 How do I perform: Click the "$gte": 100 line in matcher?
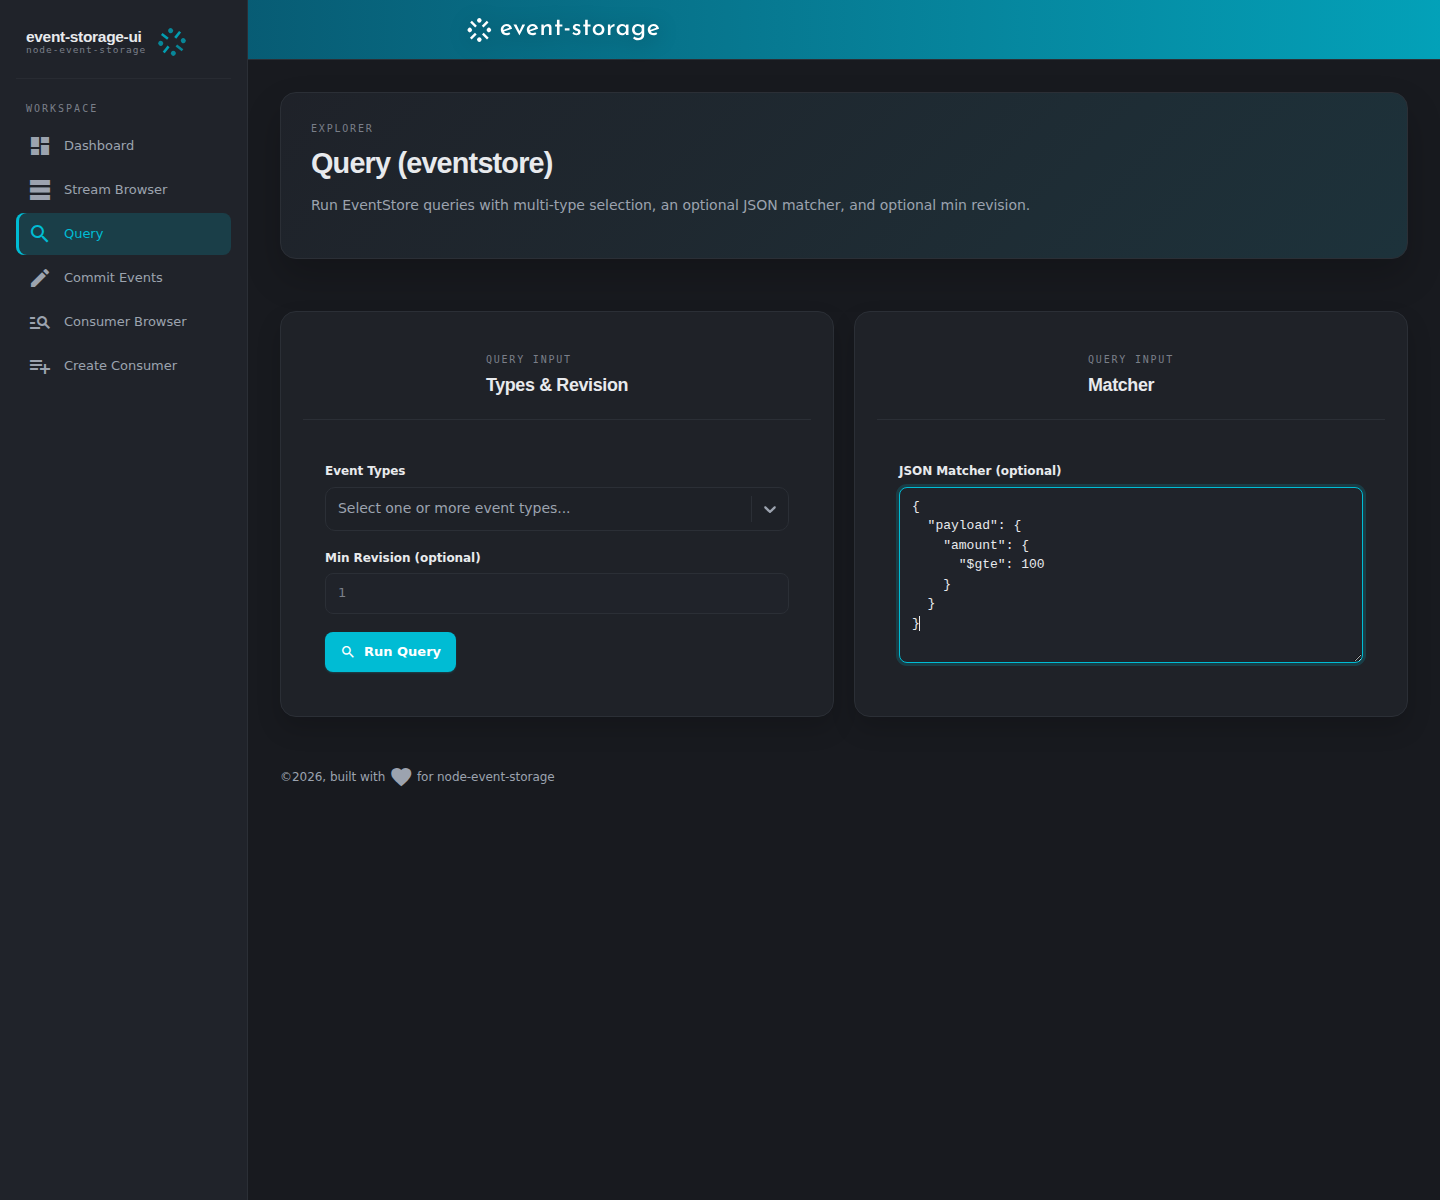point(1001,565)
